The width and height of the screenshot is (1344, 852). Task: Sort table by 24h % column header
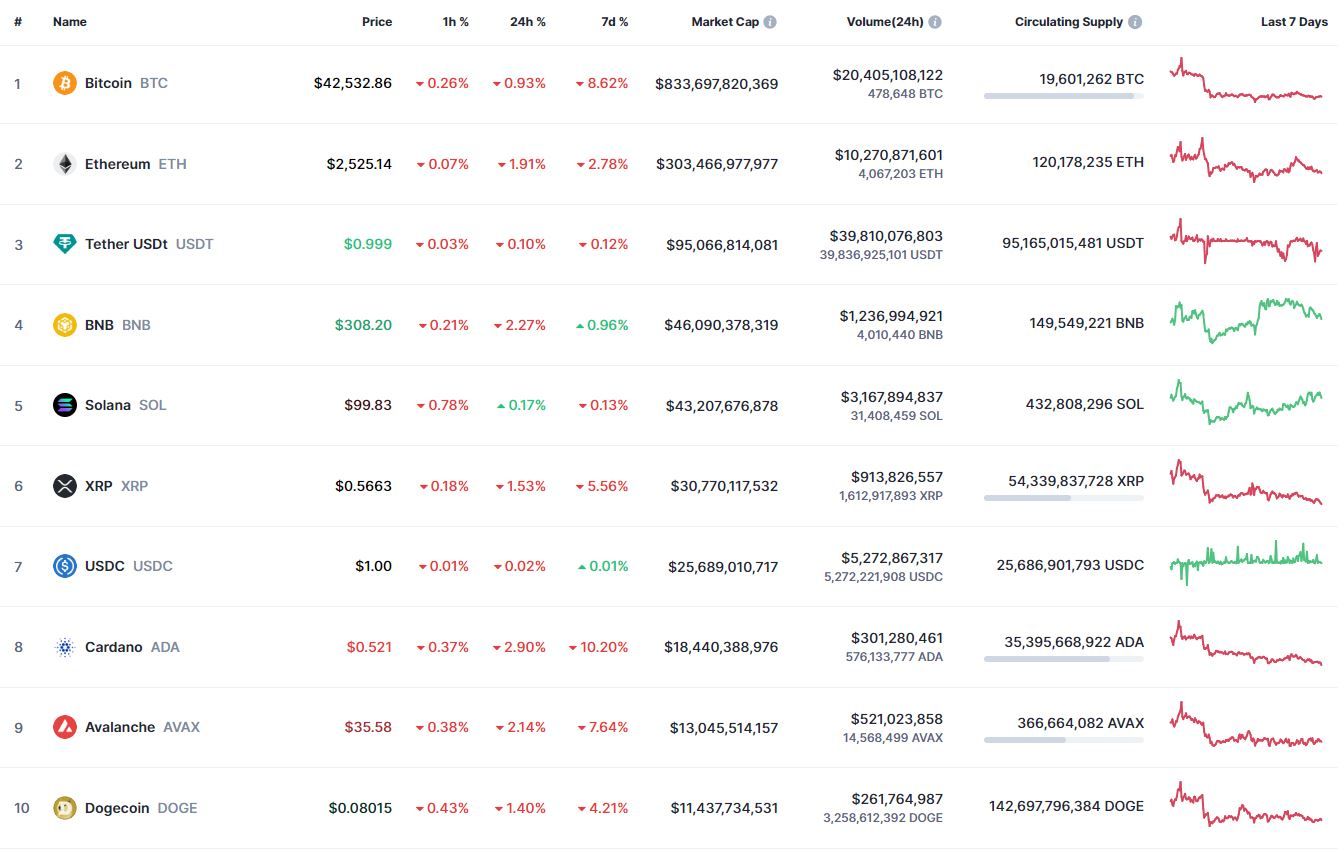[x=528, y=22]
